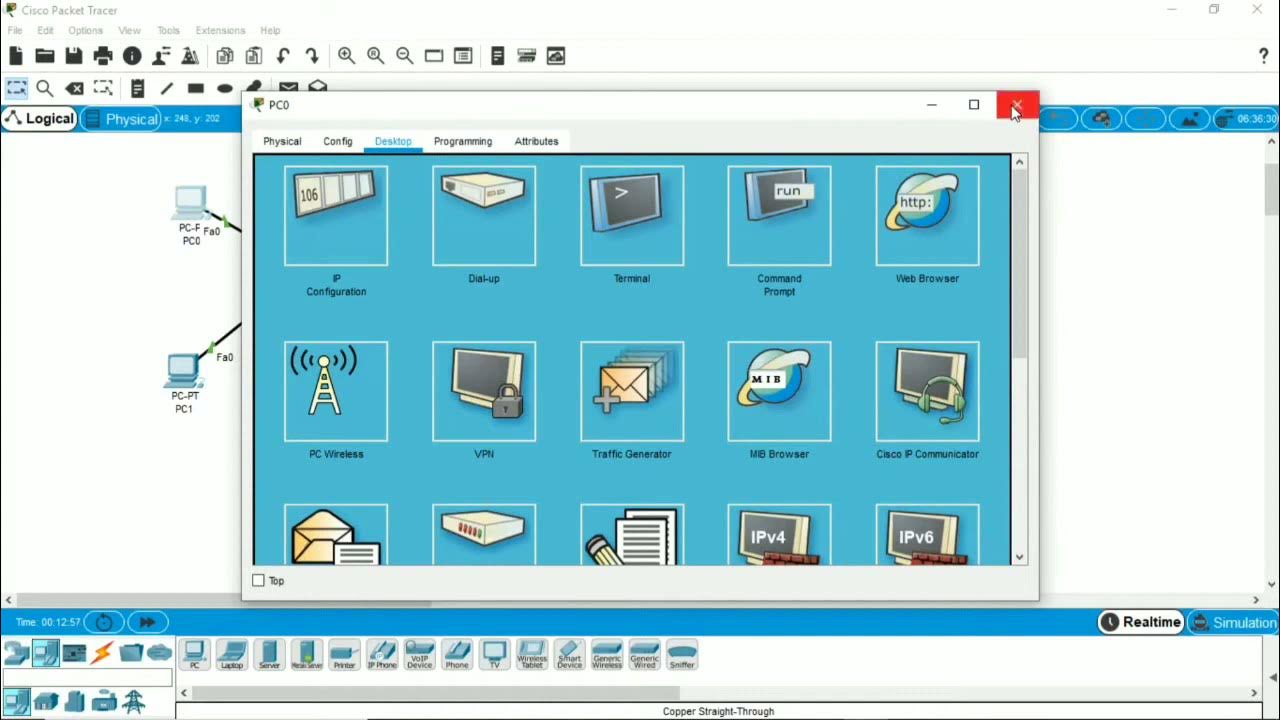The width and height of the screenshot is (1280, 720).
Task: Launch the Terminal app
Action: pos(632,216)
